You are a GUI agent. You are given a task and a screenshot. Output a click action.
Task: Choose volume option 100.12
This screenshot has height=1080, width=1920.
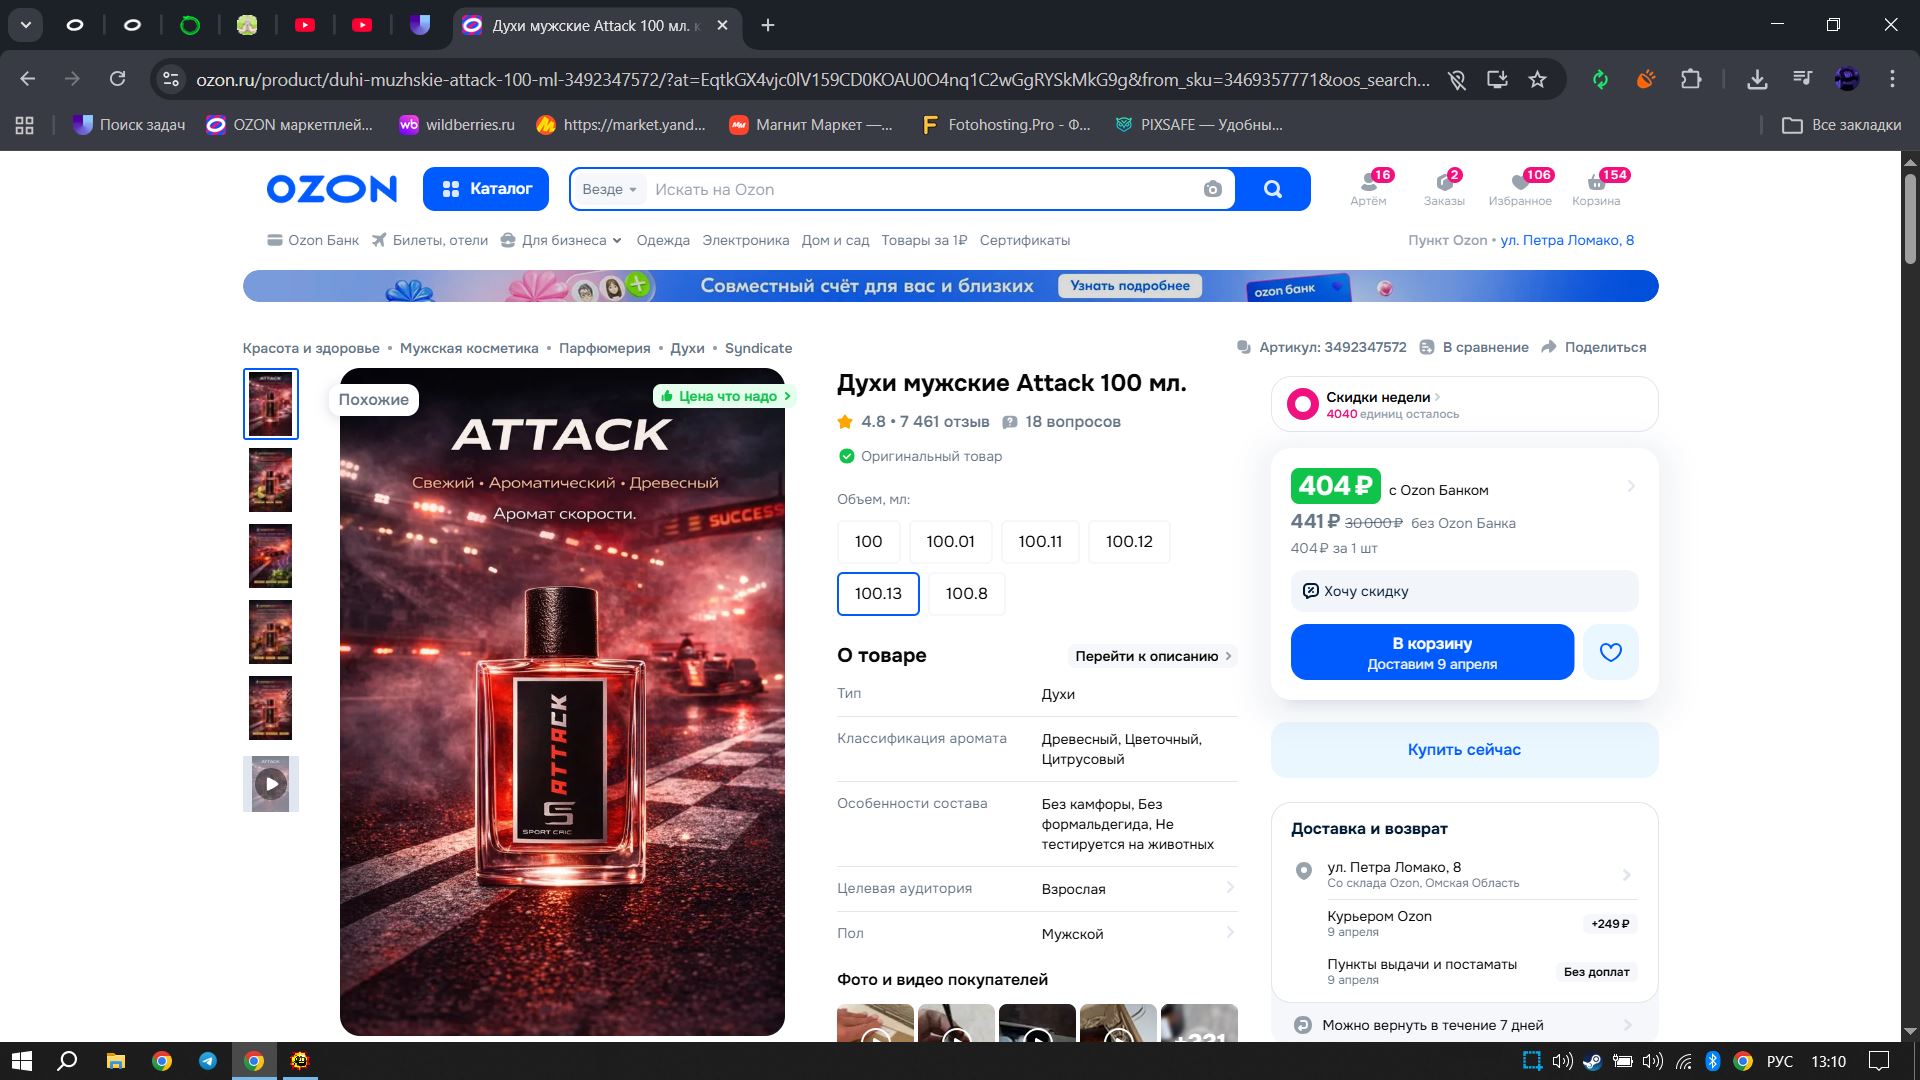click(x=1128, y=541)
